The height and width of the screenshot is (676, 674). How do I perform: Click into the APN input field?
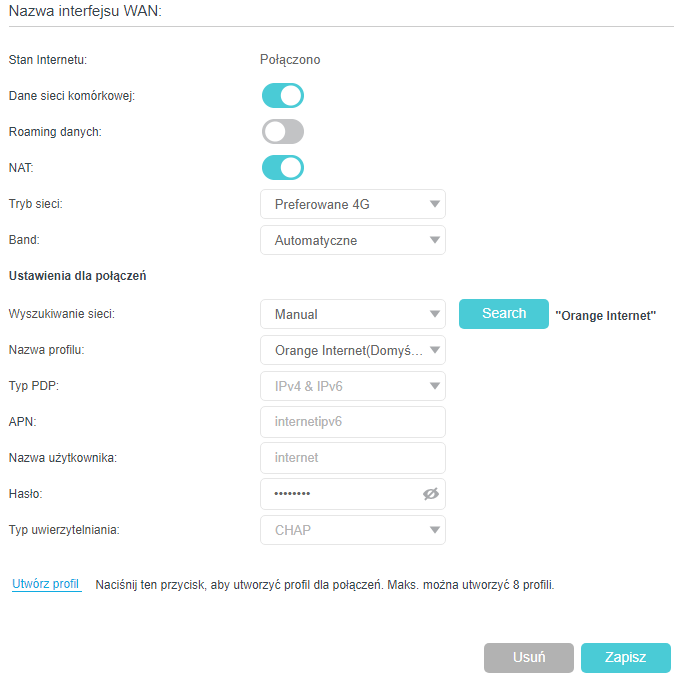(352, 422)
